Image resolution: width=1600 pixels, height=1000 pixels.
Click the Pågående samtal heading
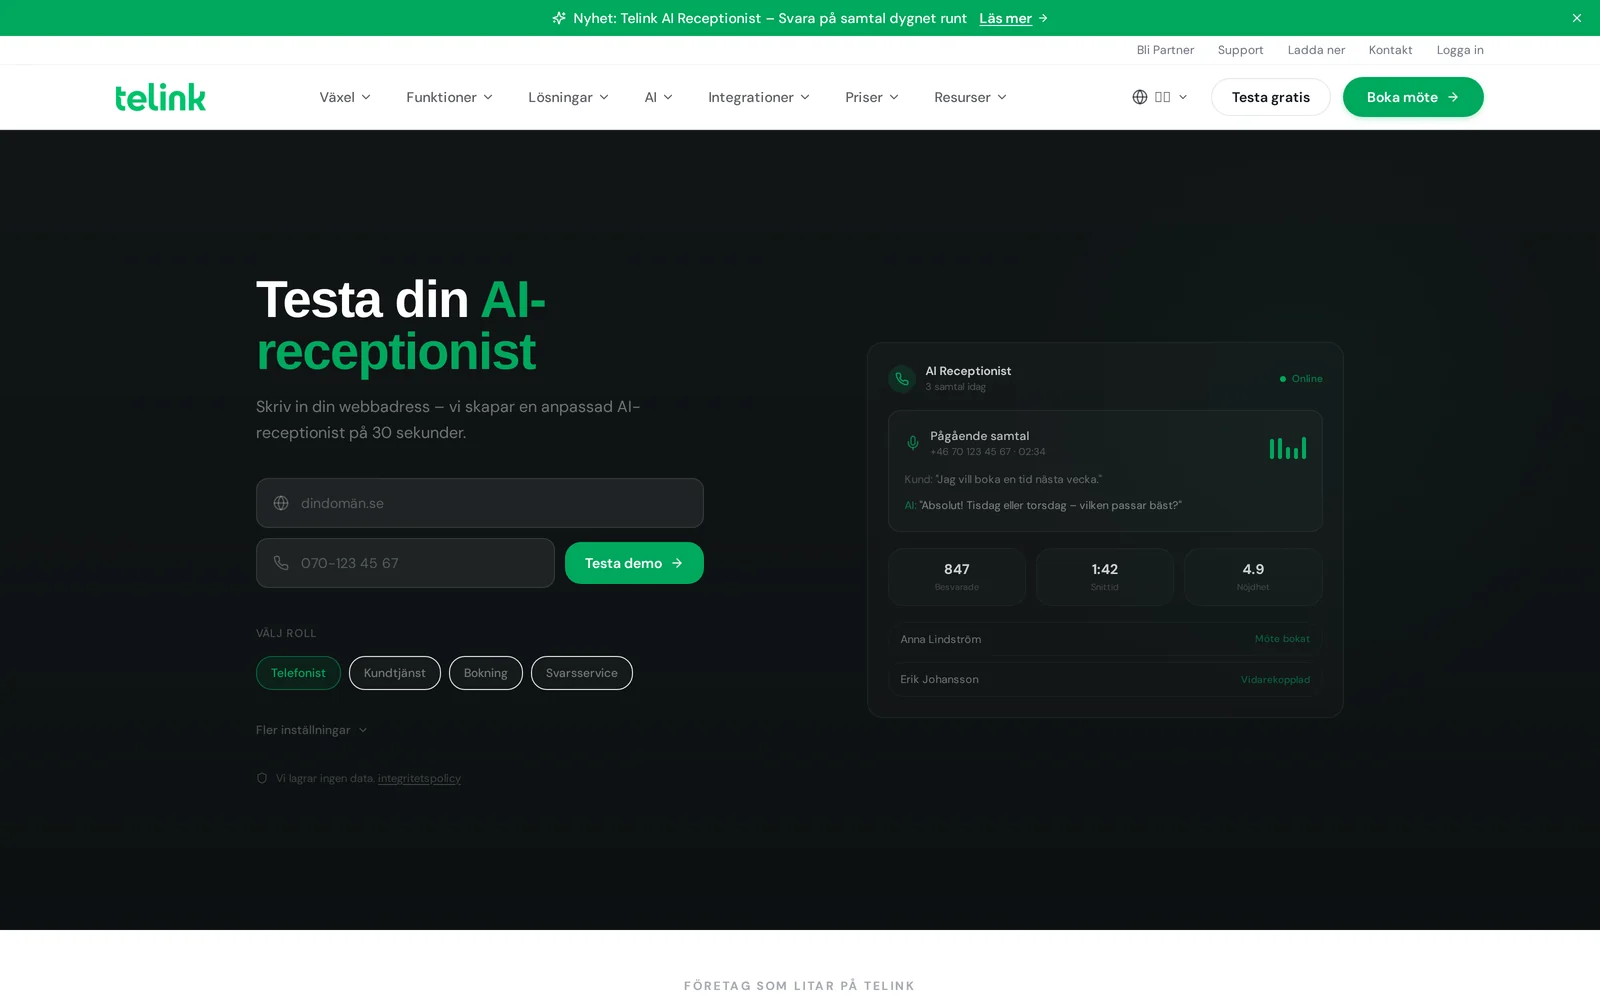tap(979, 436)
